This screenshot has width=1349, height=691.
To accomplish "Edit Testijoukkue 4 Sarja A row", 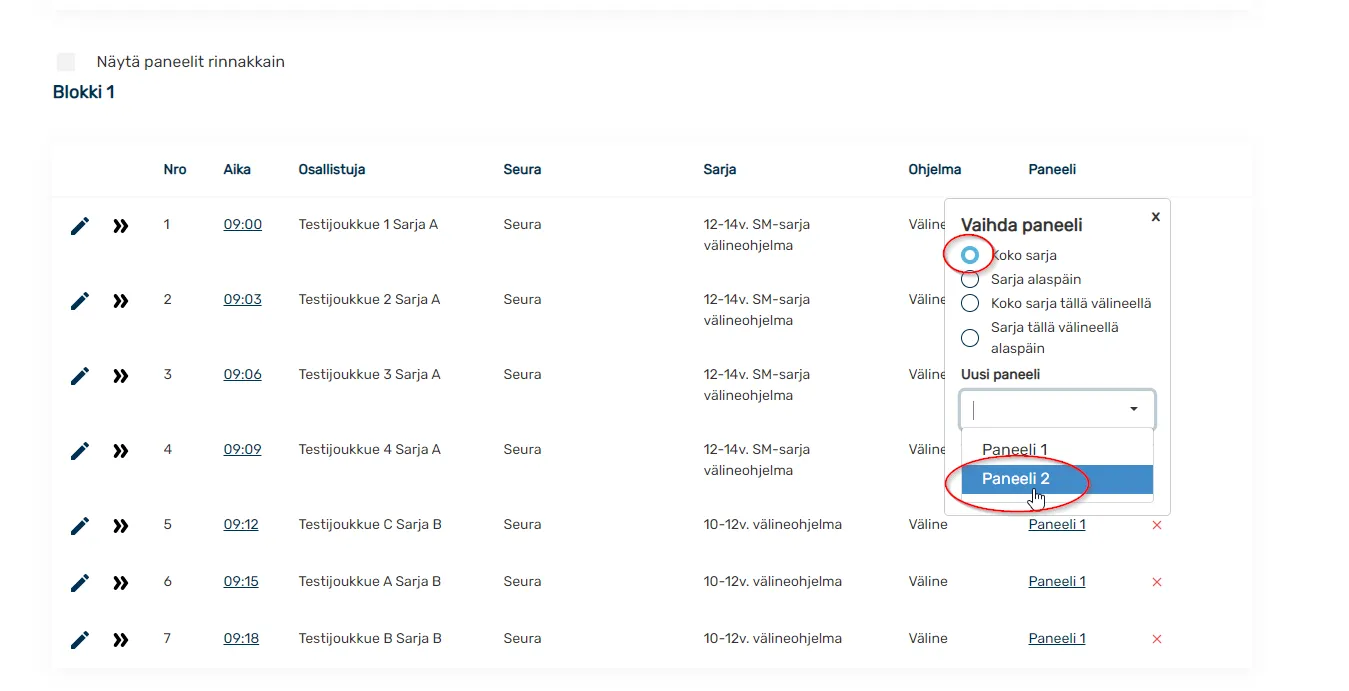I will pyautogui.click(x=80, y=451).
